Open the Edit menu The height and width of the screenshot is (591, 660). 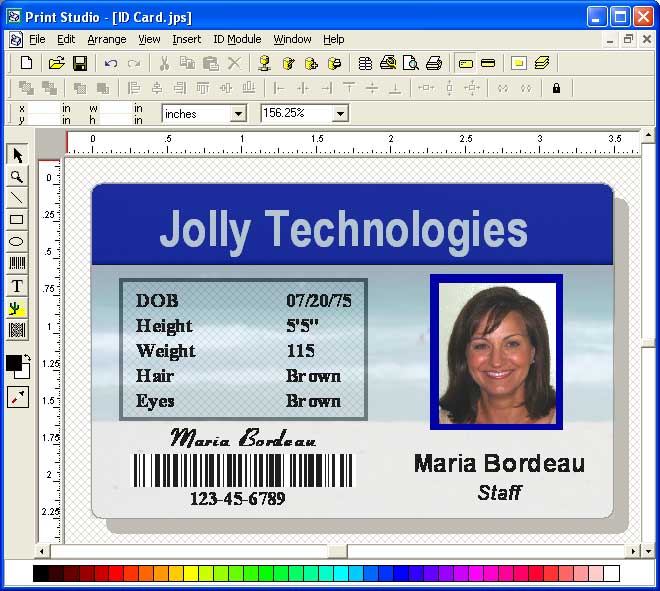66,39
